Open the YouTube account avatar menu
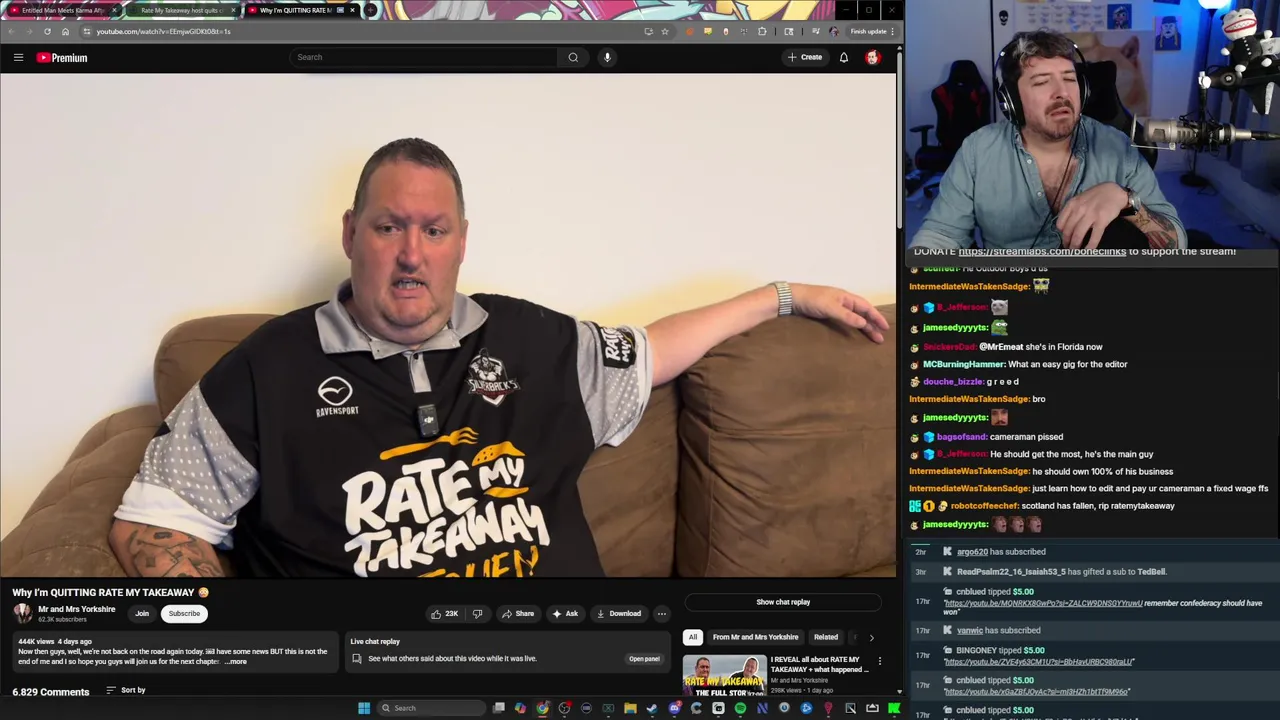 (x=873, y=57)
